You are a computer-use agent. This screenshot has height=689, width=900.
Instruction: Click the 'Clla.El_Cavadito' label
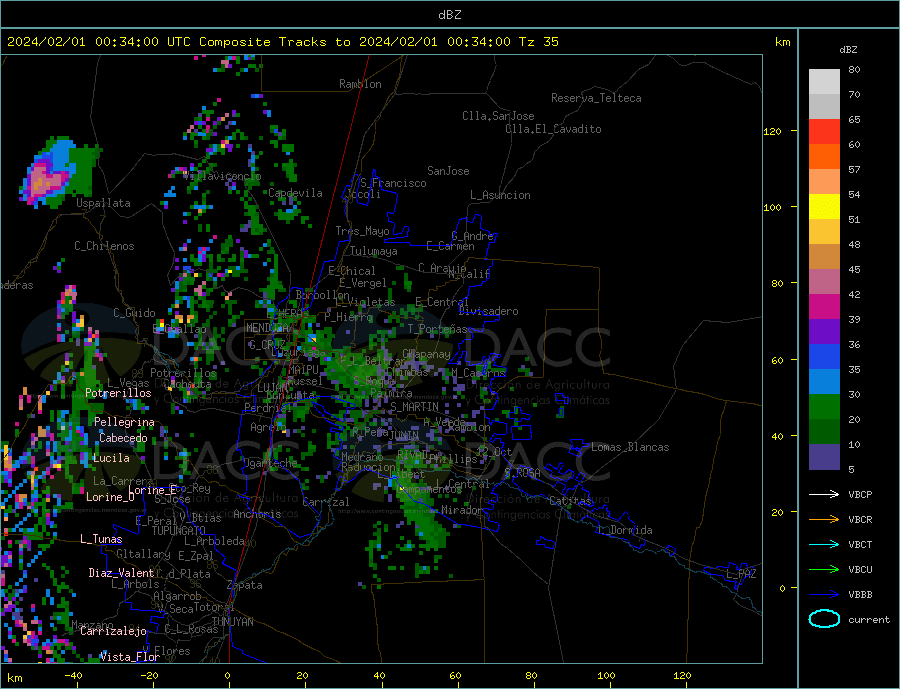click(553, 129)
